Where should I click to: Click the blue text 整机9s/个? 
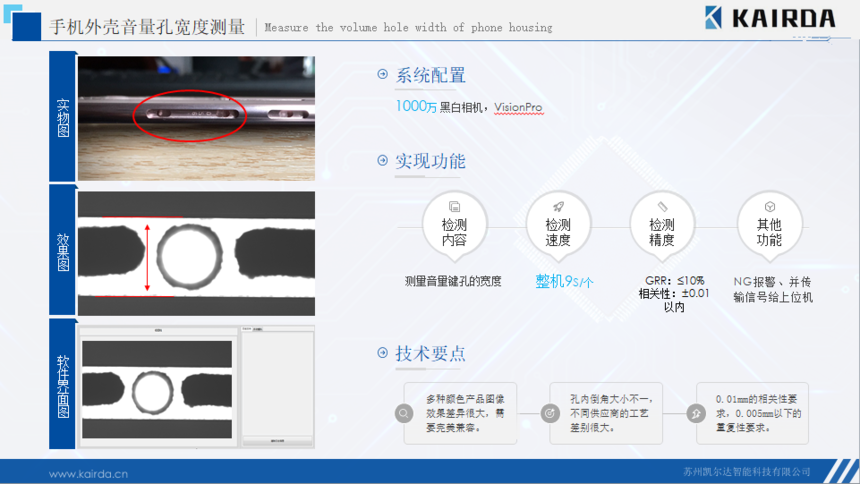click(564, 282)
